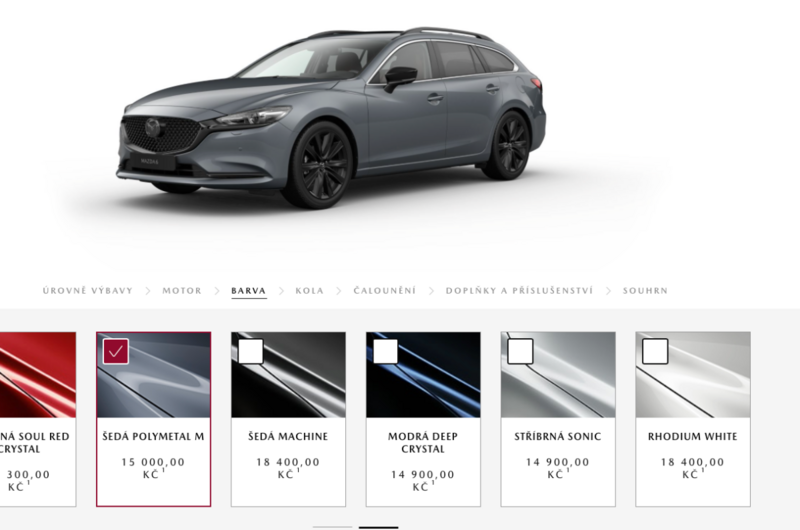Viewport: 800px width, 530px height.
Task: Pick the Modrá Deep Crystal swatch image
Action: [x=423, y=375]
